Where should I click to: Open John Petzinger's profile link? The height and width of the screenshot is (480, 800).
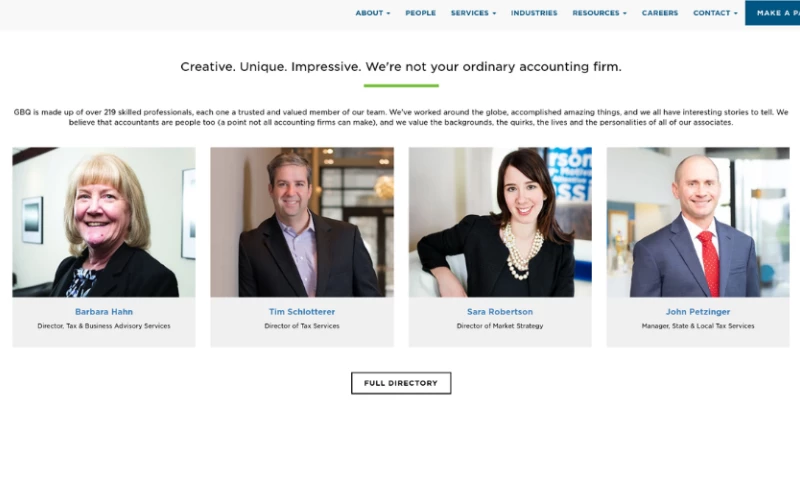click(x=698, y=312)
